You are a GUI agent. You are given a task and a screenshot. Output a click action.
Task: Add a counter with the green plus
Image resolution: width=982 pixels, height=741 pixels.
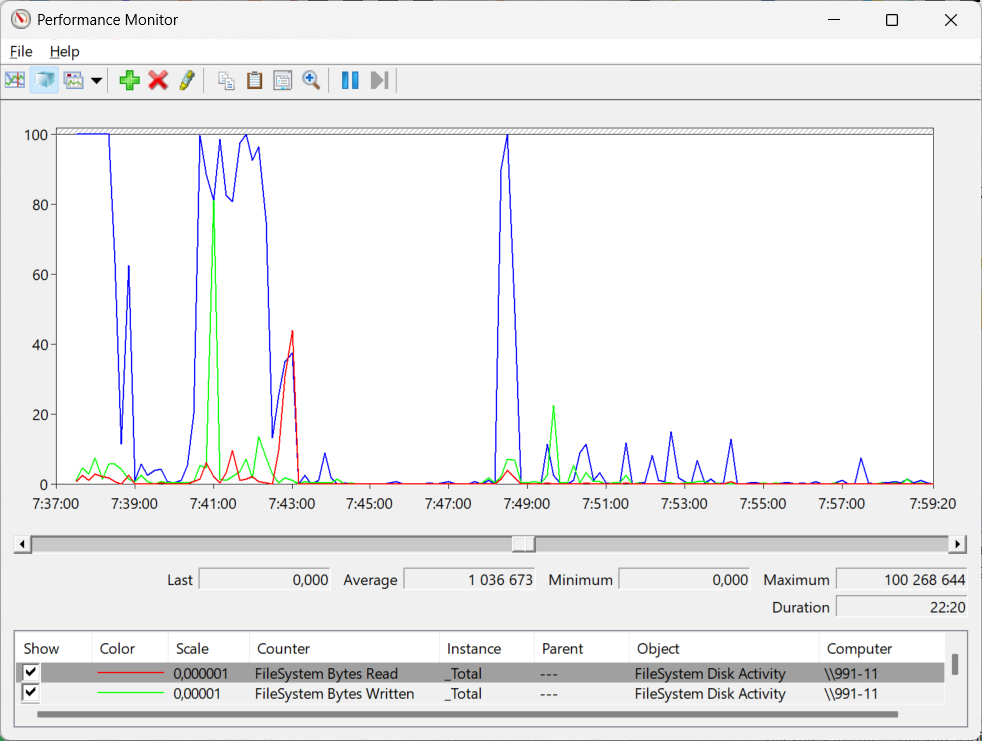tap(129, 80)
